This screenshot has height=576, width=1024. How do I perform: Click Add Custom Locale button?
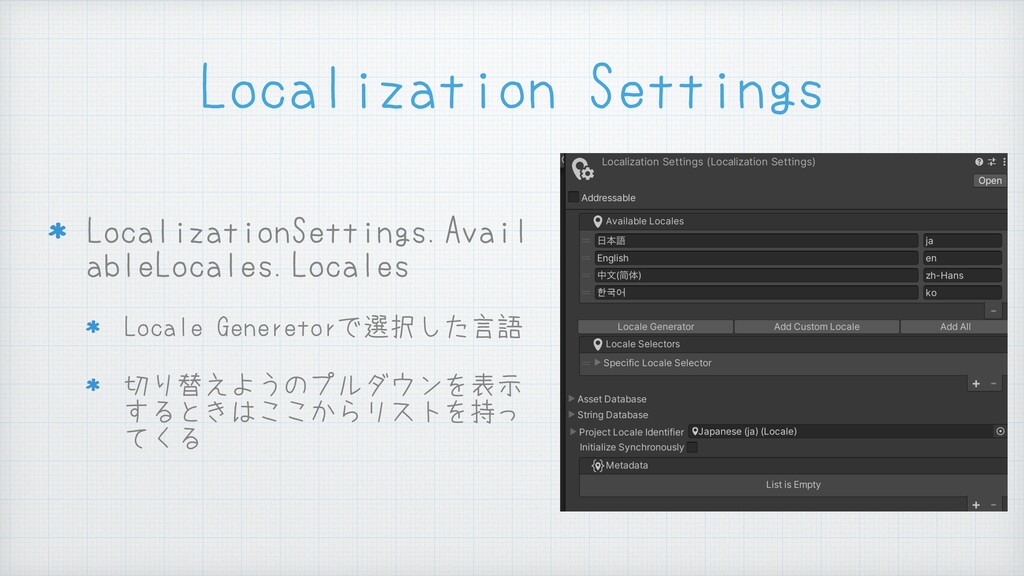pyautogui.click(x=816, y=327)
